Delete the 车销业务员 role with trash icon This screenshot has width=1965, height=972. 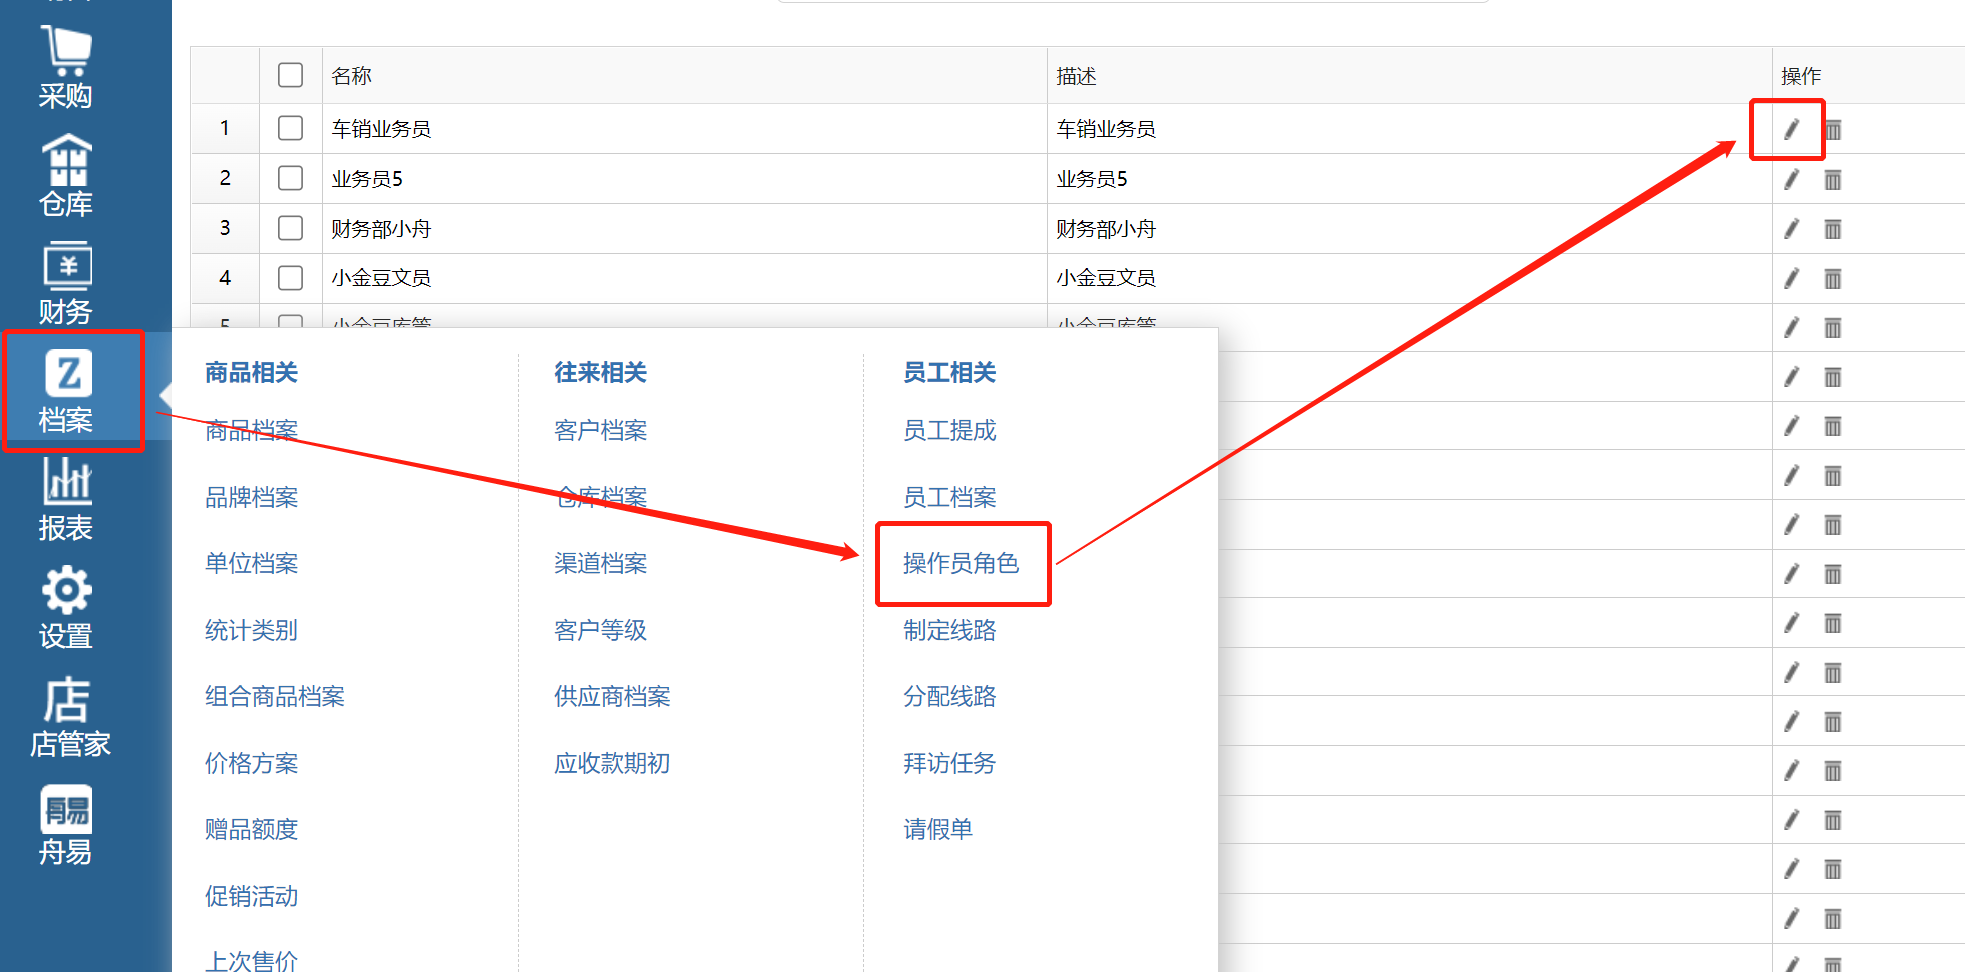1832,130
